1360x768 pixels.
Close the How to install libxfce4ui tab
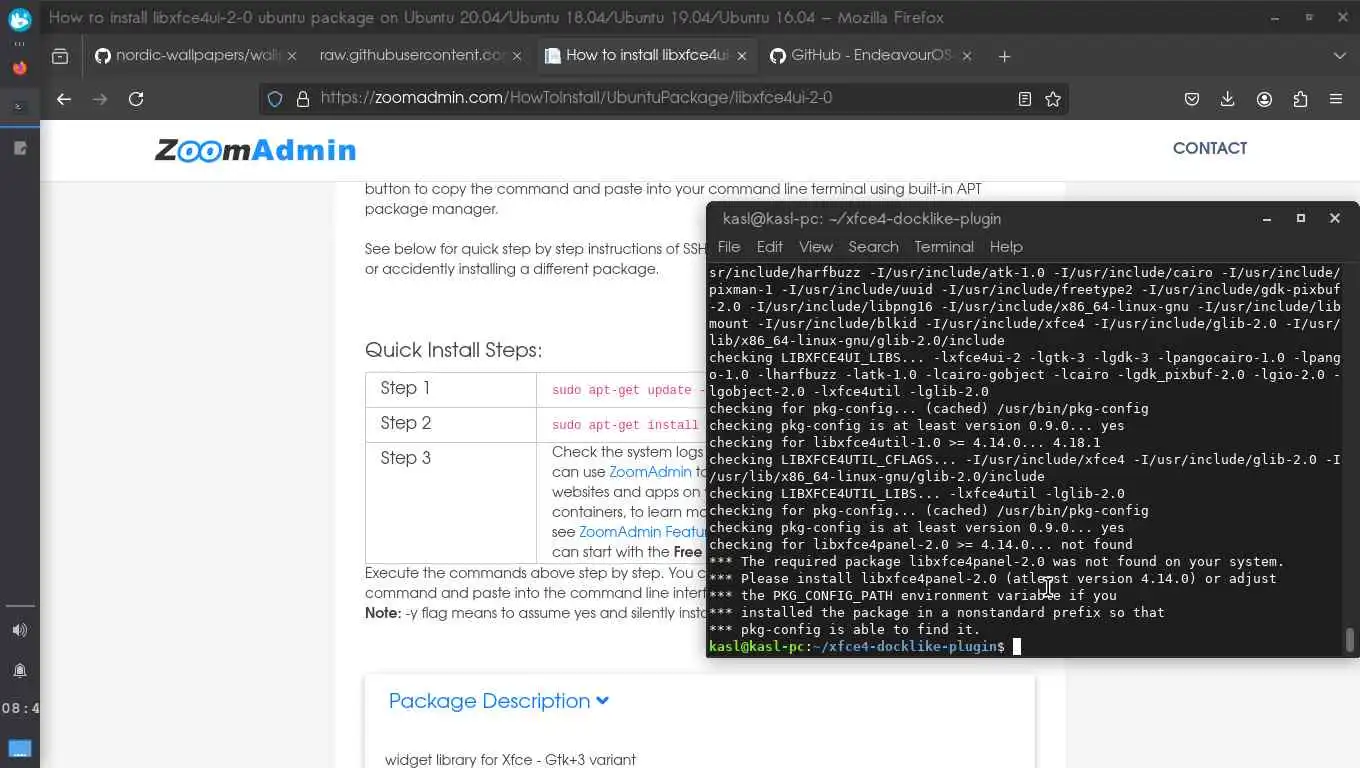click(742, 56)
